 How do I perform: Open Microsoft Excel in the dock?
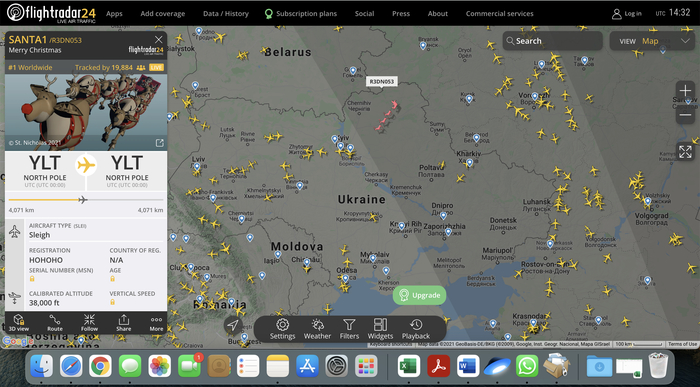408,366
